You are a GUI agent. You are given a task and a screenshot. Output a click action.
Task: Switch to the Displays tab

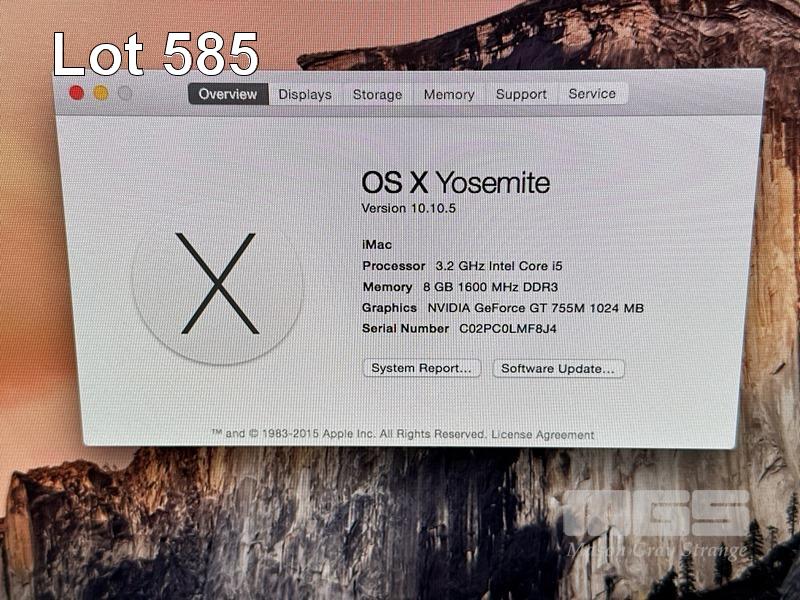pos(305,94)
